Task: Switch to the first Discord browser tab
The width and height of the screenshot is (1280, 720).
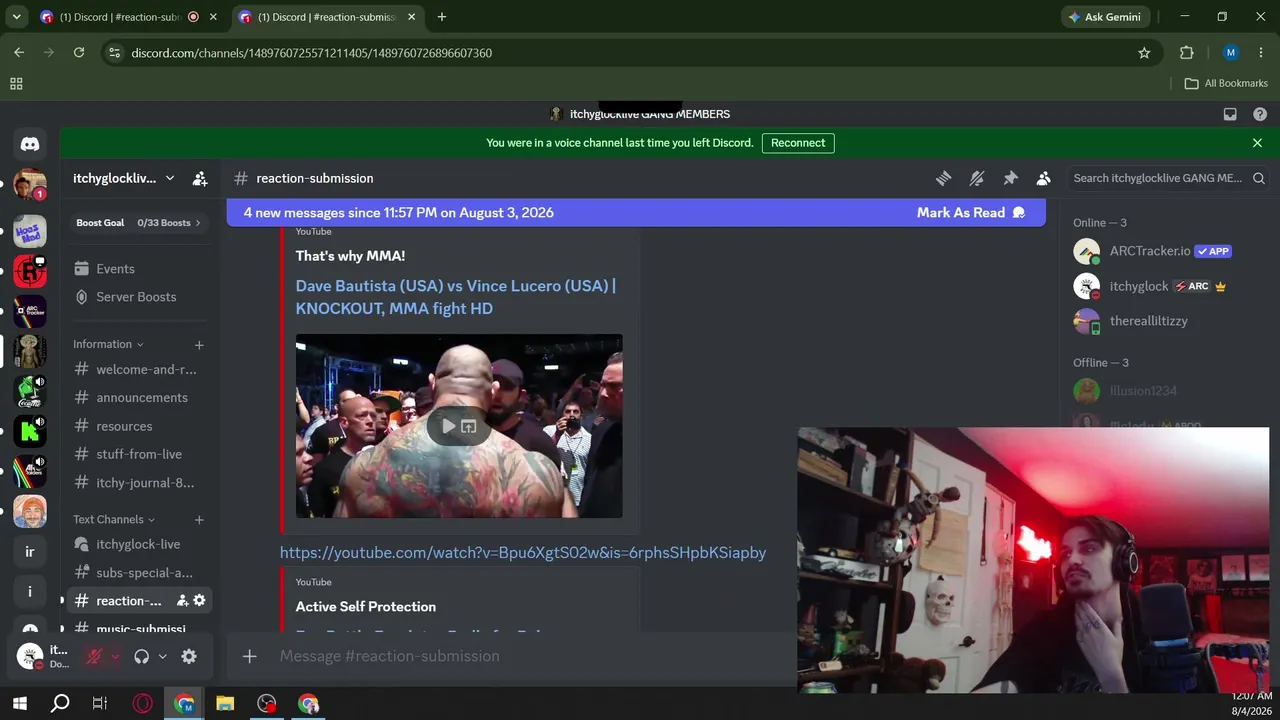Action: point(119,17)
